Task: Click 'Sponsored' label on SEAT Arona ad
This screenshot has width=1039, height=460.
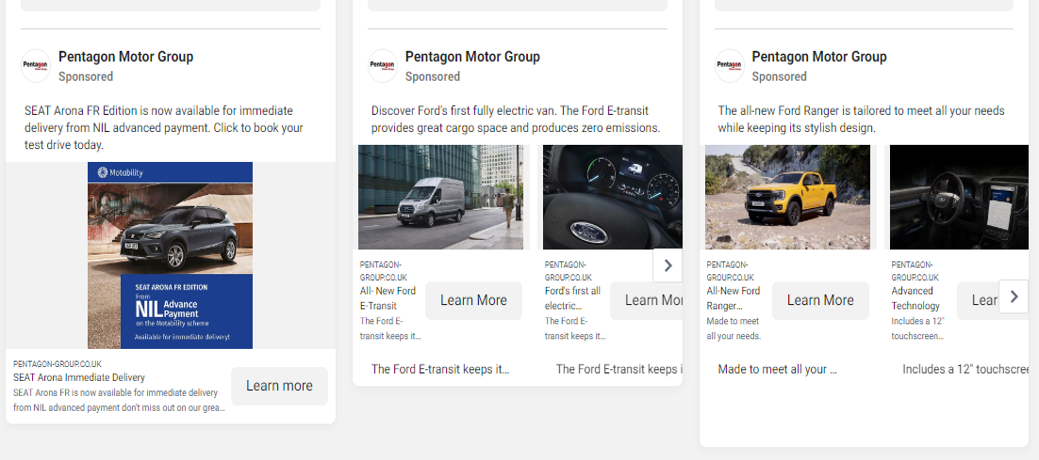Action: point(85,76)
